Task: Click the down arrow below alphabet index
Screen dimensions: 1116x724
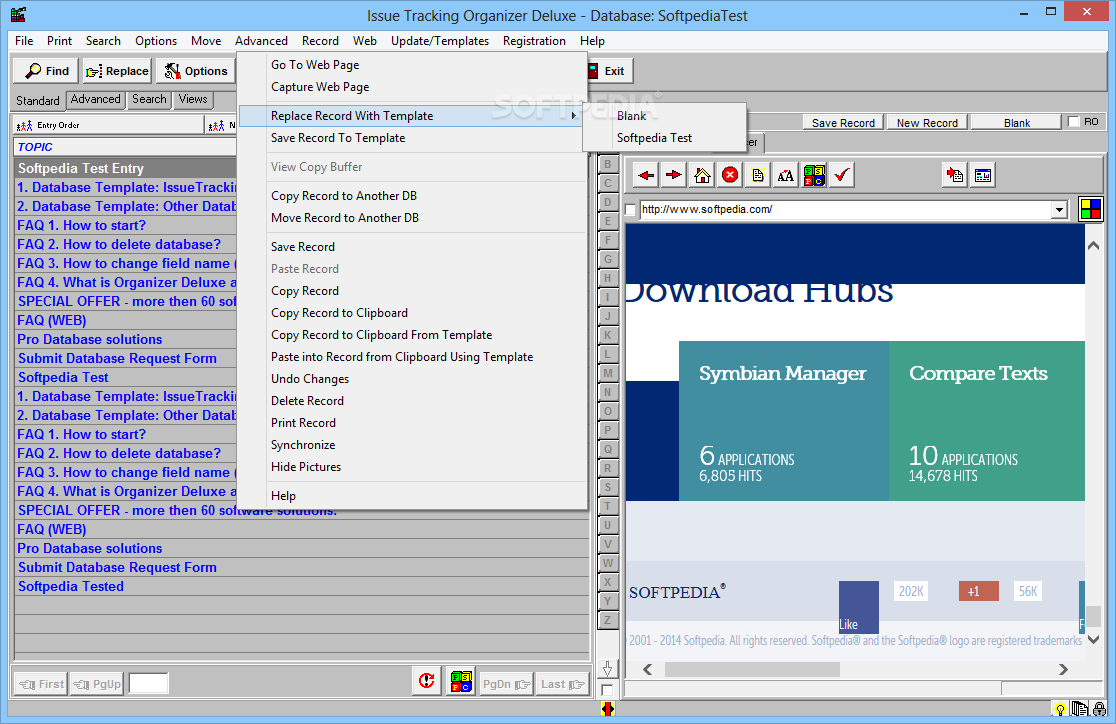Action: pos(607,668)
